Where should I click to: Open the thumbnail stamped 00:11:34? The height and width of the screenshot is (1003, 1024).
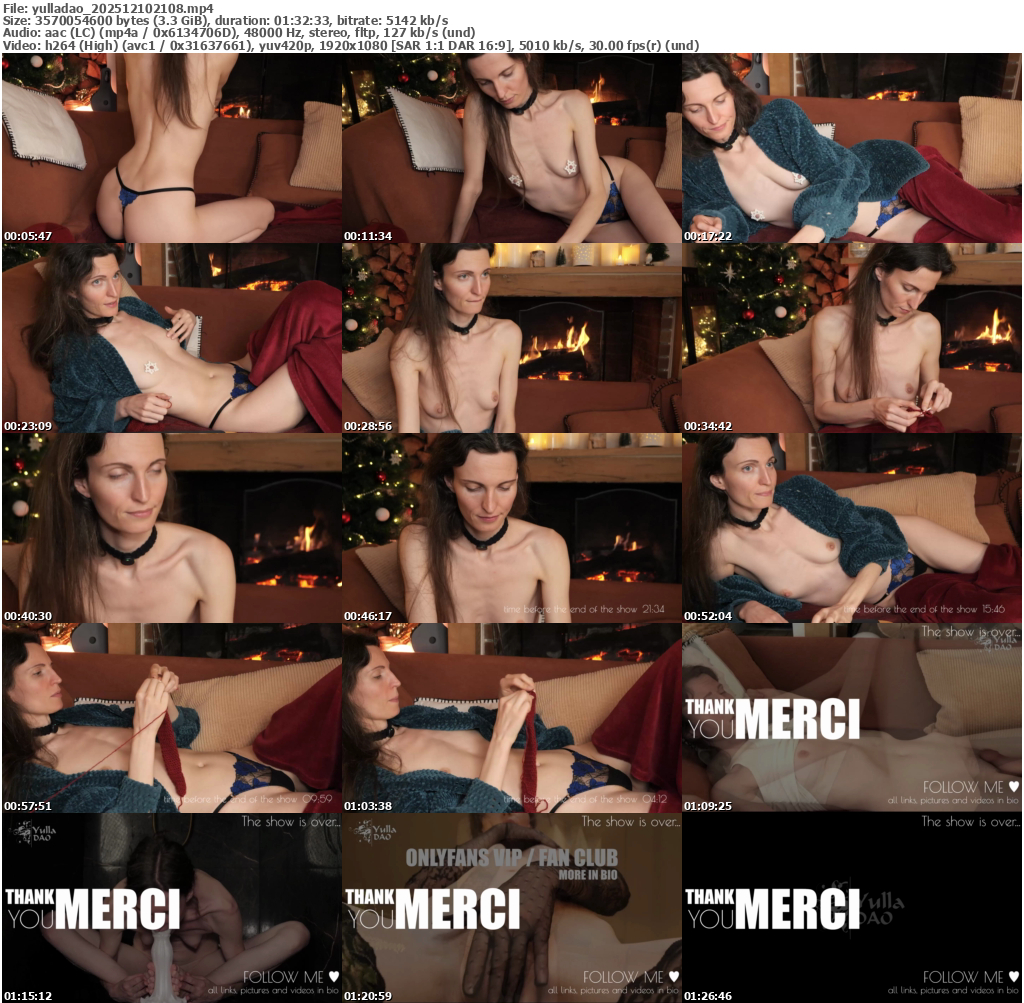512,148
